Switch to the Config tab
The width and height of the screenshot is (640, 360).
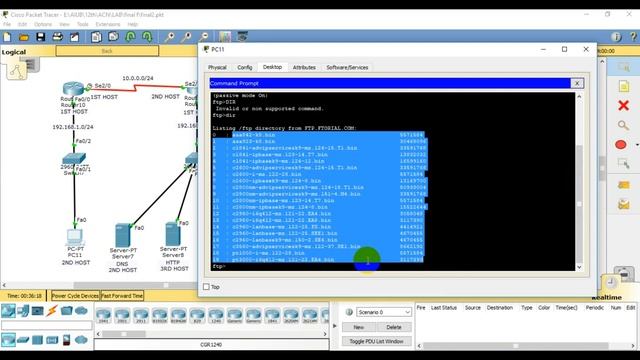pos(245,67)
